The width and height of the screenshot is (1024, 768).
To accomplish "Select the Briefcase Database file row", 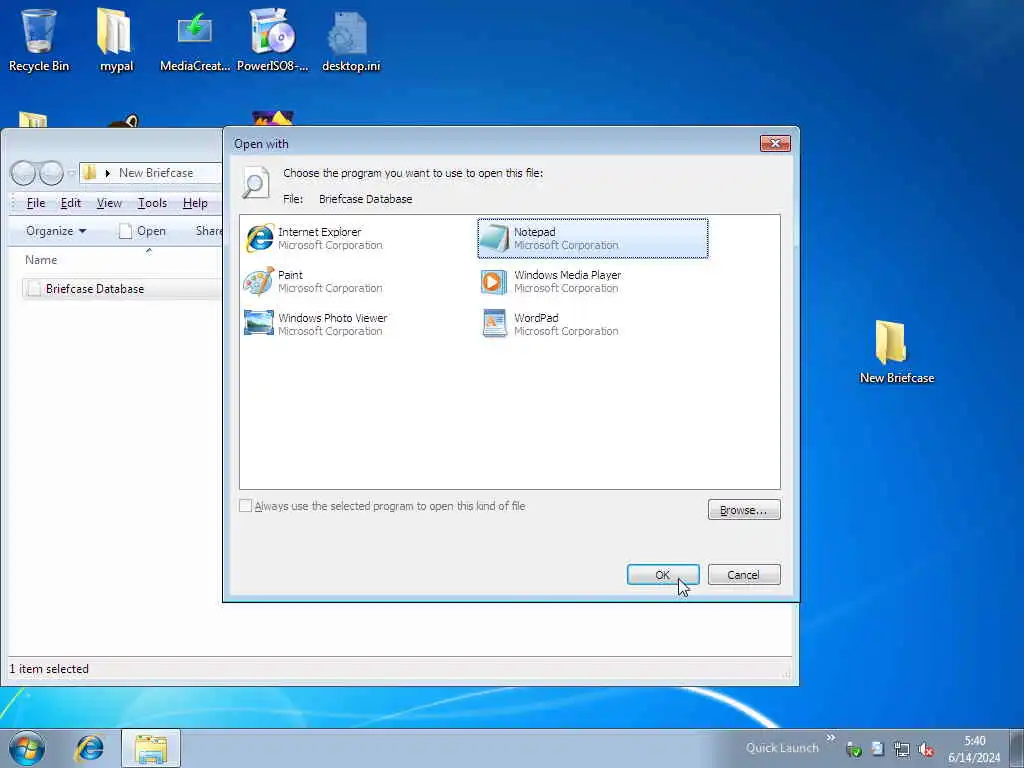I will point(121,289).
